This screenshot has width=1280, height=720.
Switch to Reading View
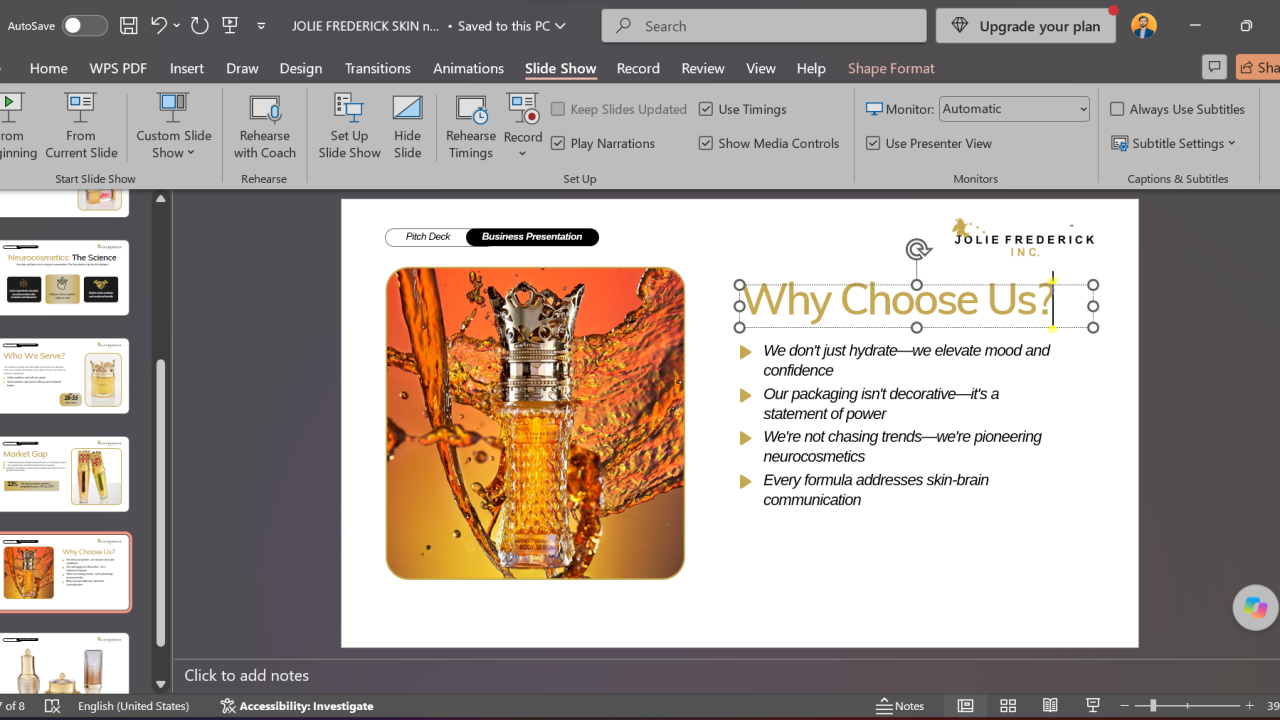click(1050, 705)
